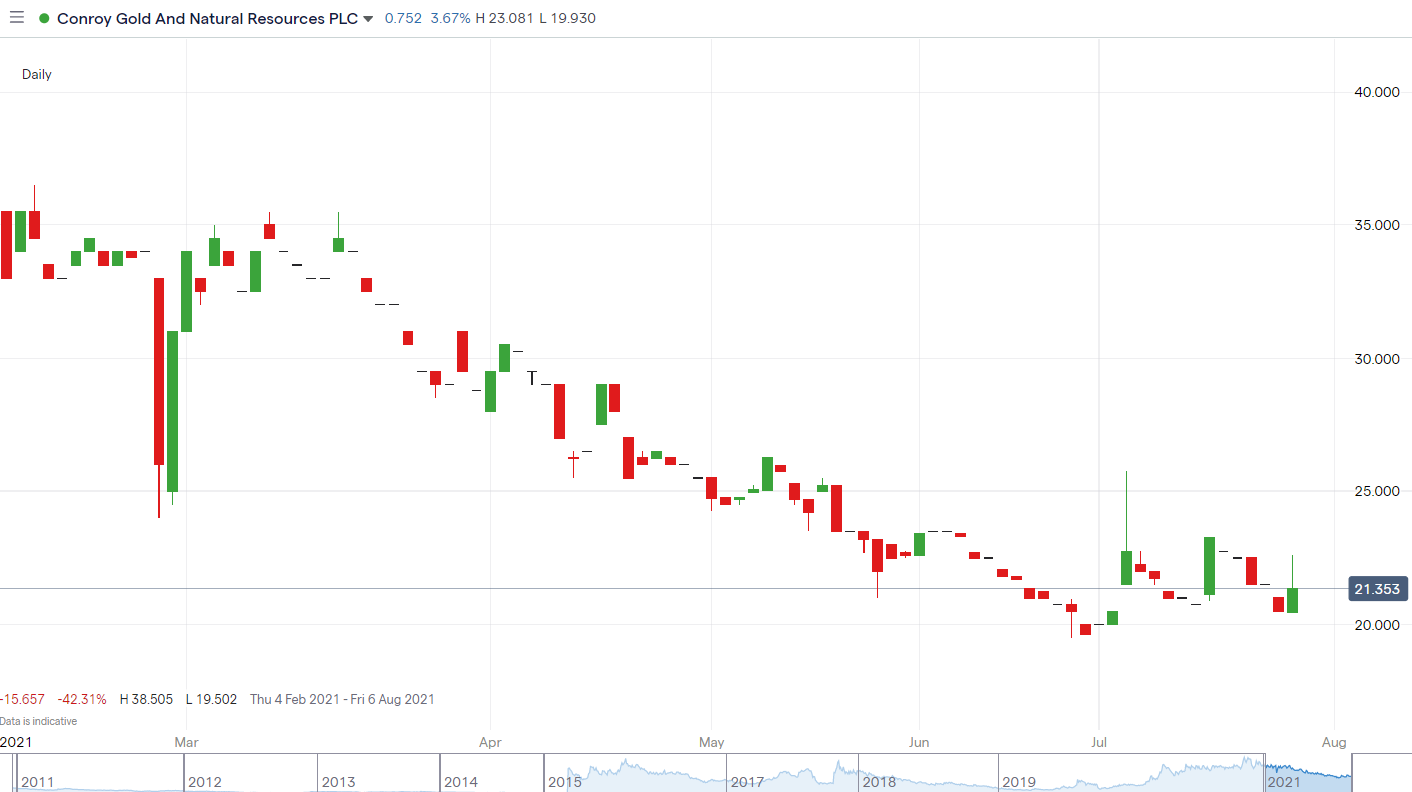Click the low value L 19.930
The image size is (1412, 792).
566,18
